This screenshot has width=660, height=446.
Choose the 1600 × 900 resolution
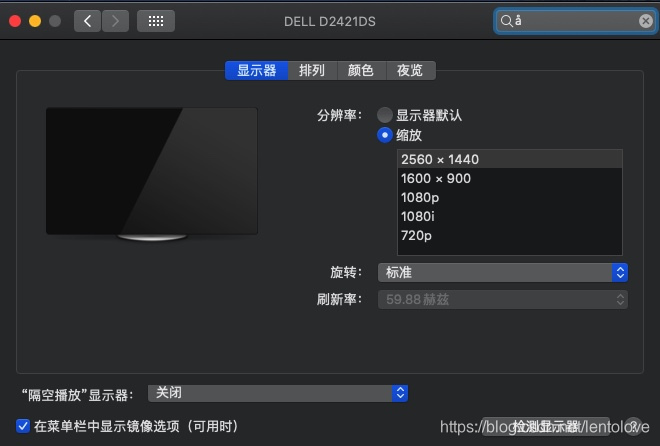(509, 178)
